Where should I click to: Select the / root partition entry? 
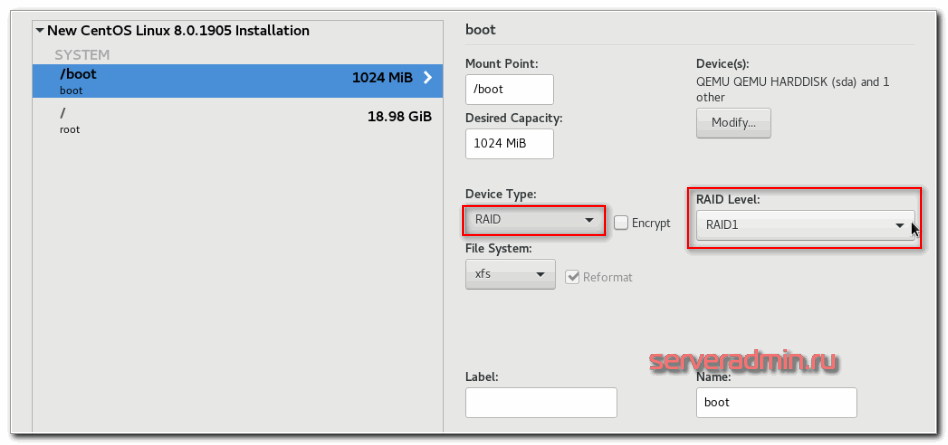coord(200,120)
